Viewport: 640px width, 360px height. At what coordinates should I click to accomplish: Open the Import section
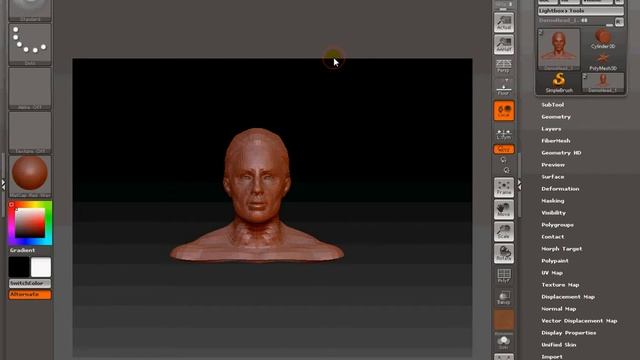click(x=552, y=357)
